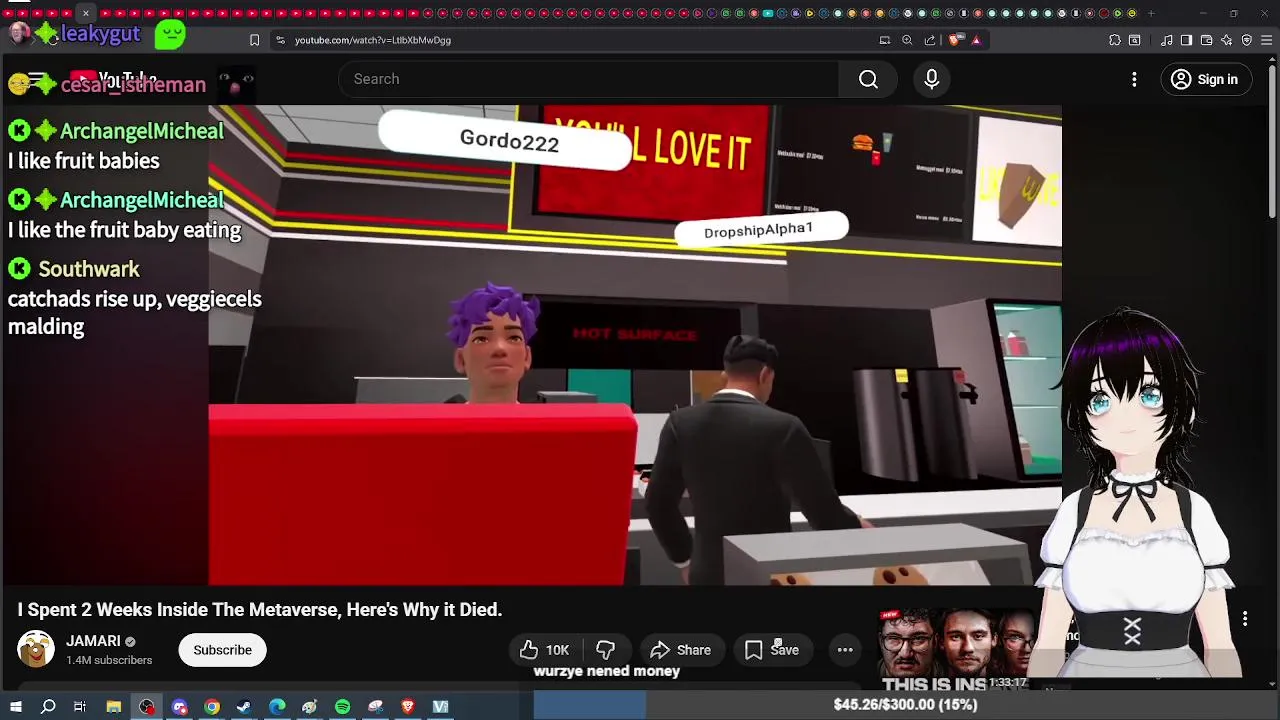Screen dimensions: 1280x720
Task: Click the Southwark chat username
Action: [x=89, y=269]
